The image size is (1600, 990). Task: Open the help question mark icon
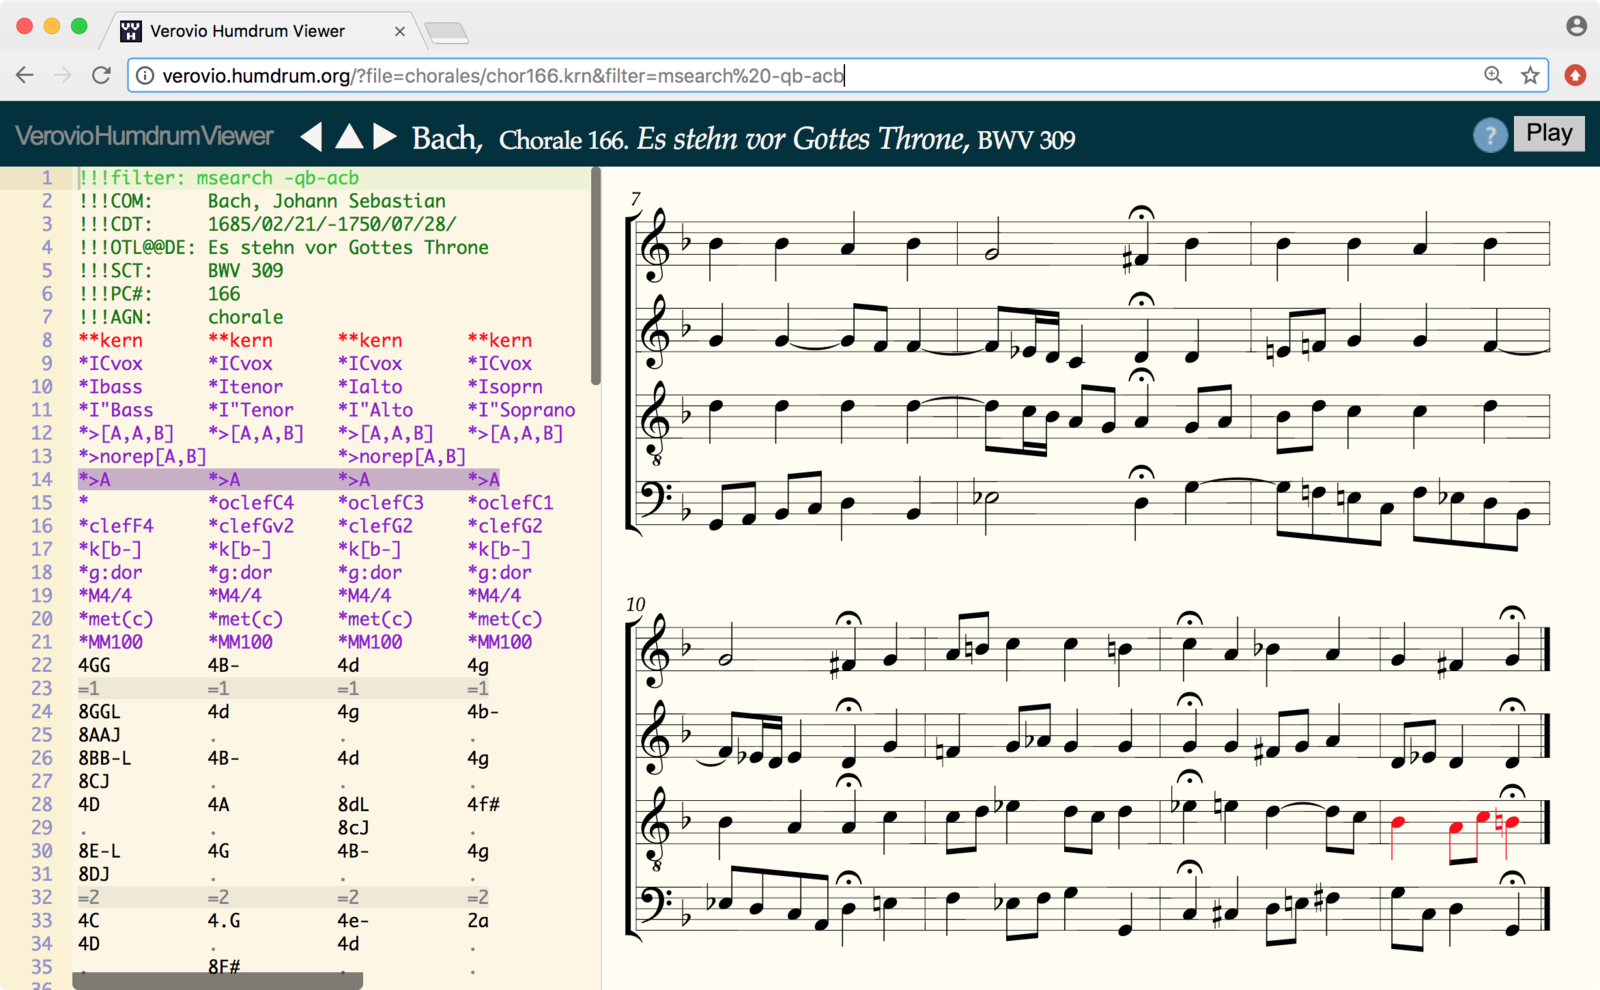[x=1490, y=135]
